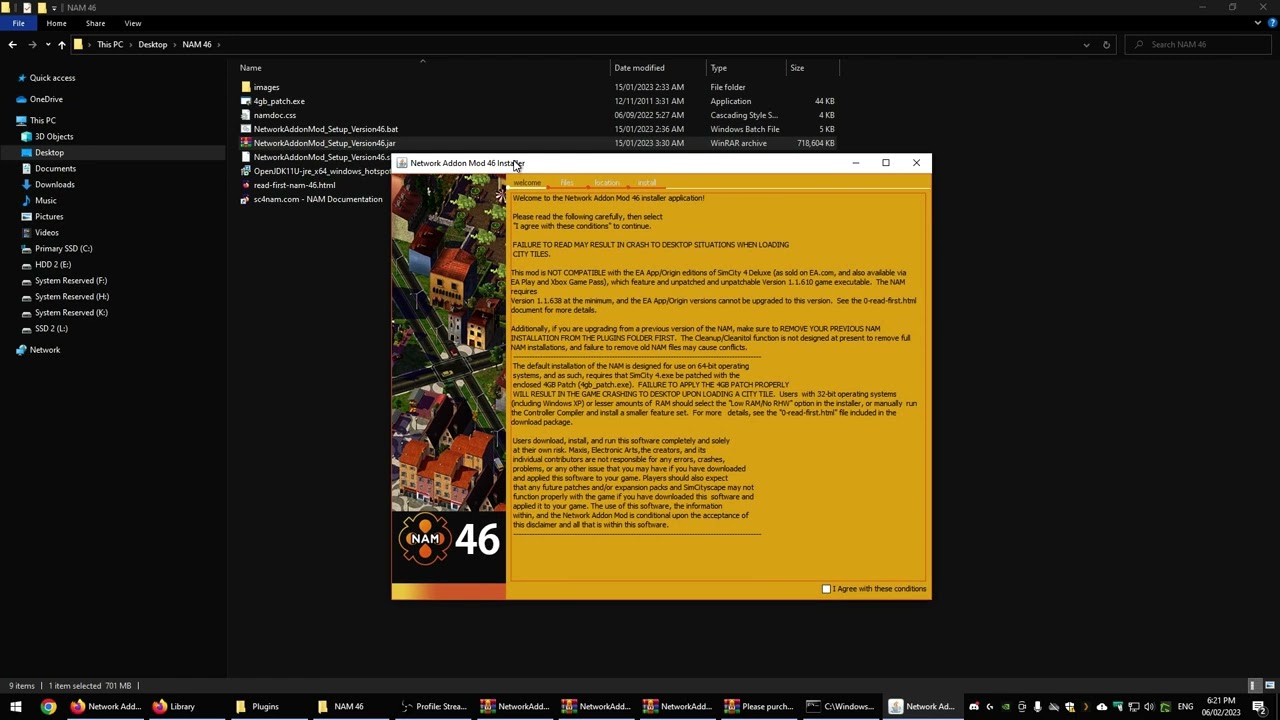Select NetworkAddonMod_Setup_Version46.jar file
Screen dimensions: 1280x720
[x=324, y=143]
